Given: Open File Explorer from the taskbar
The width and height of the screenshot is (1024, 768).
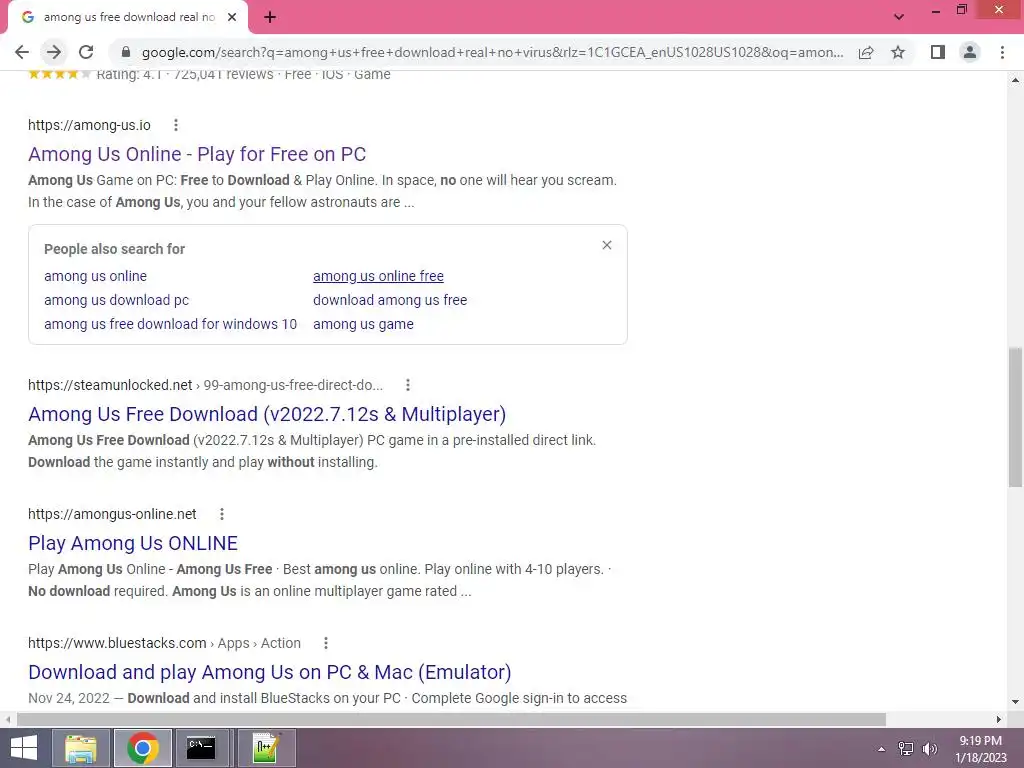Looking at the screenshot, I should pyautogui.click(x=80, y=748).
